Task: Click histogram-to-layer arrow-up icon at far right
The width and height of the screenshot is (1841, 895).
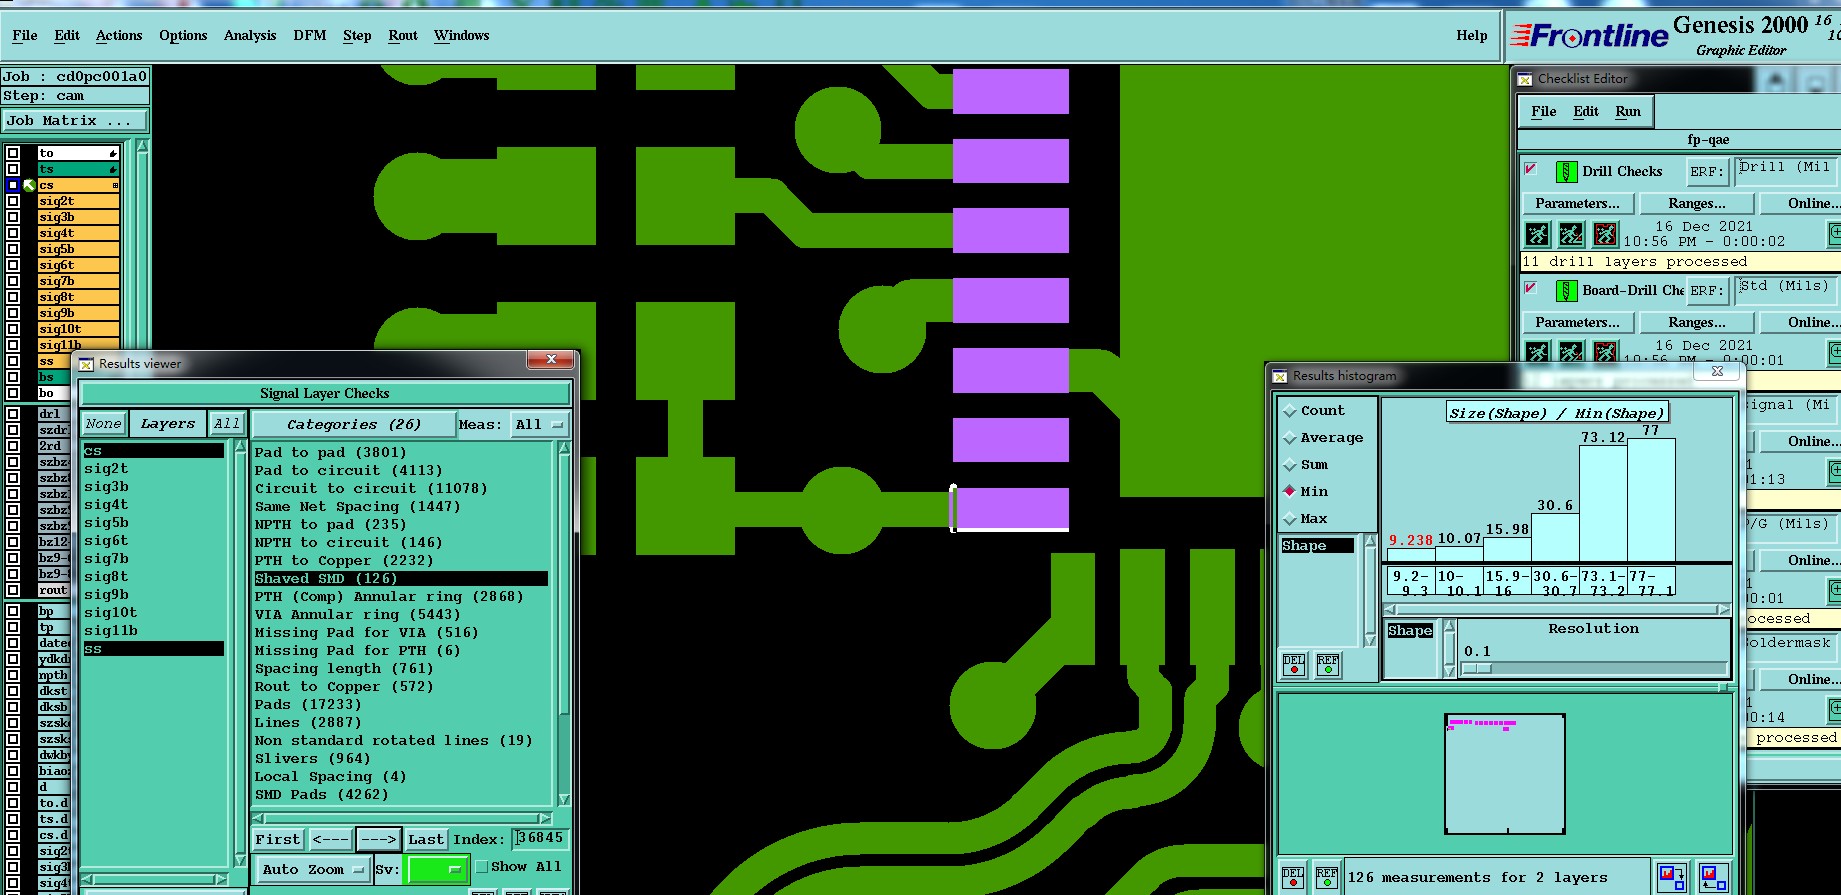Action: [1713, 877]
